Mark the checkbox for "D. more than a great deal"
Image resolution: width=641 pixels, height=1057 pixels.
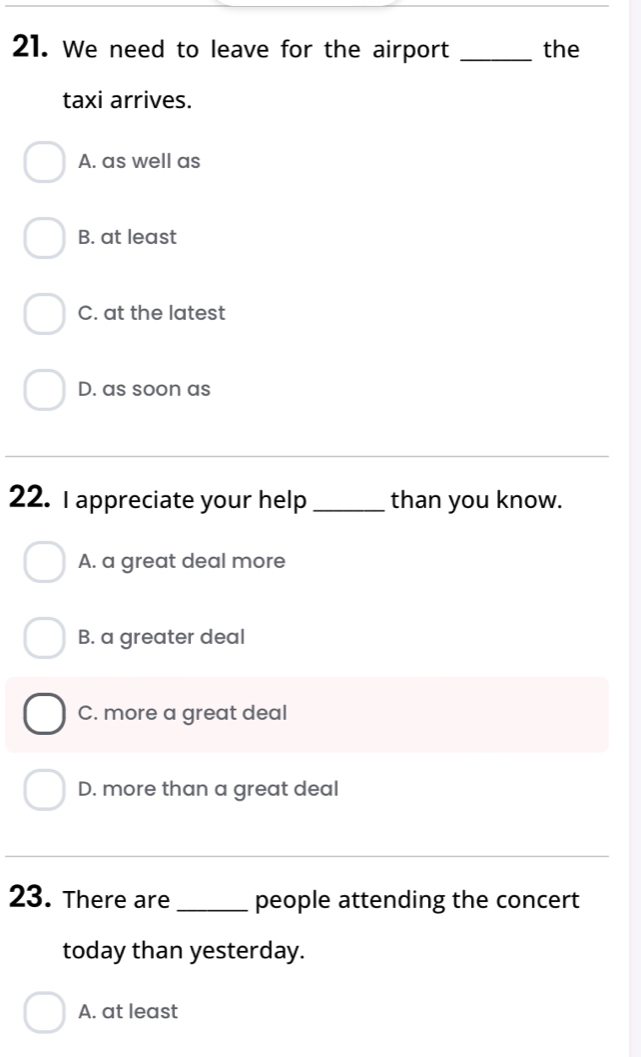[x=44, y=789]
